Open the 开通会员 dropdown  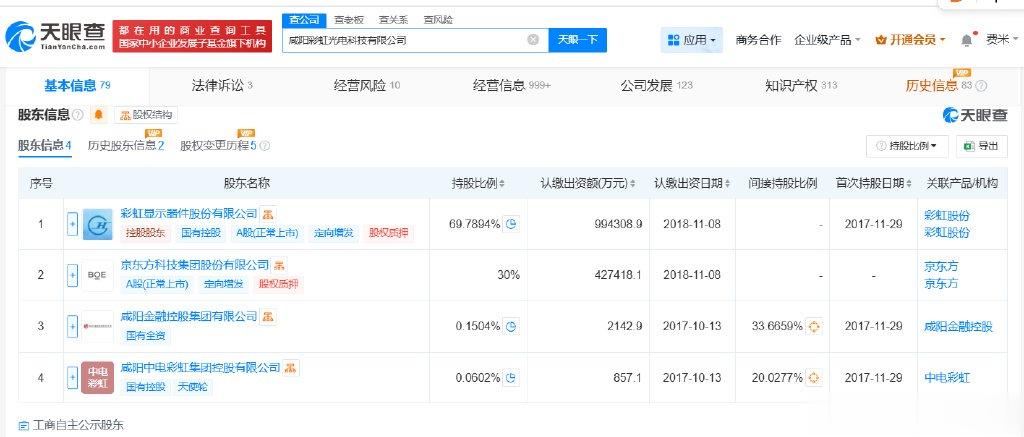pyautogui.click(x=910, y=40)
